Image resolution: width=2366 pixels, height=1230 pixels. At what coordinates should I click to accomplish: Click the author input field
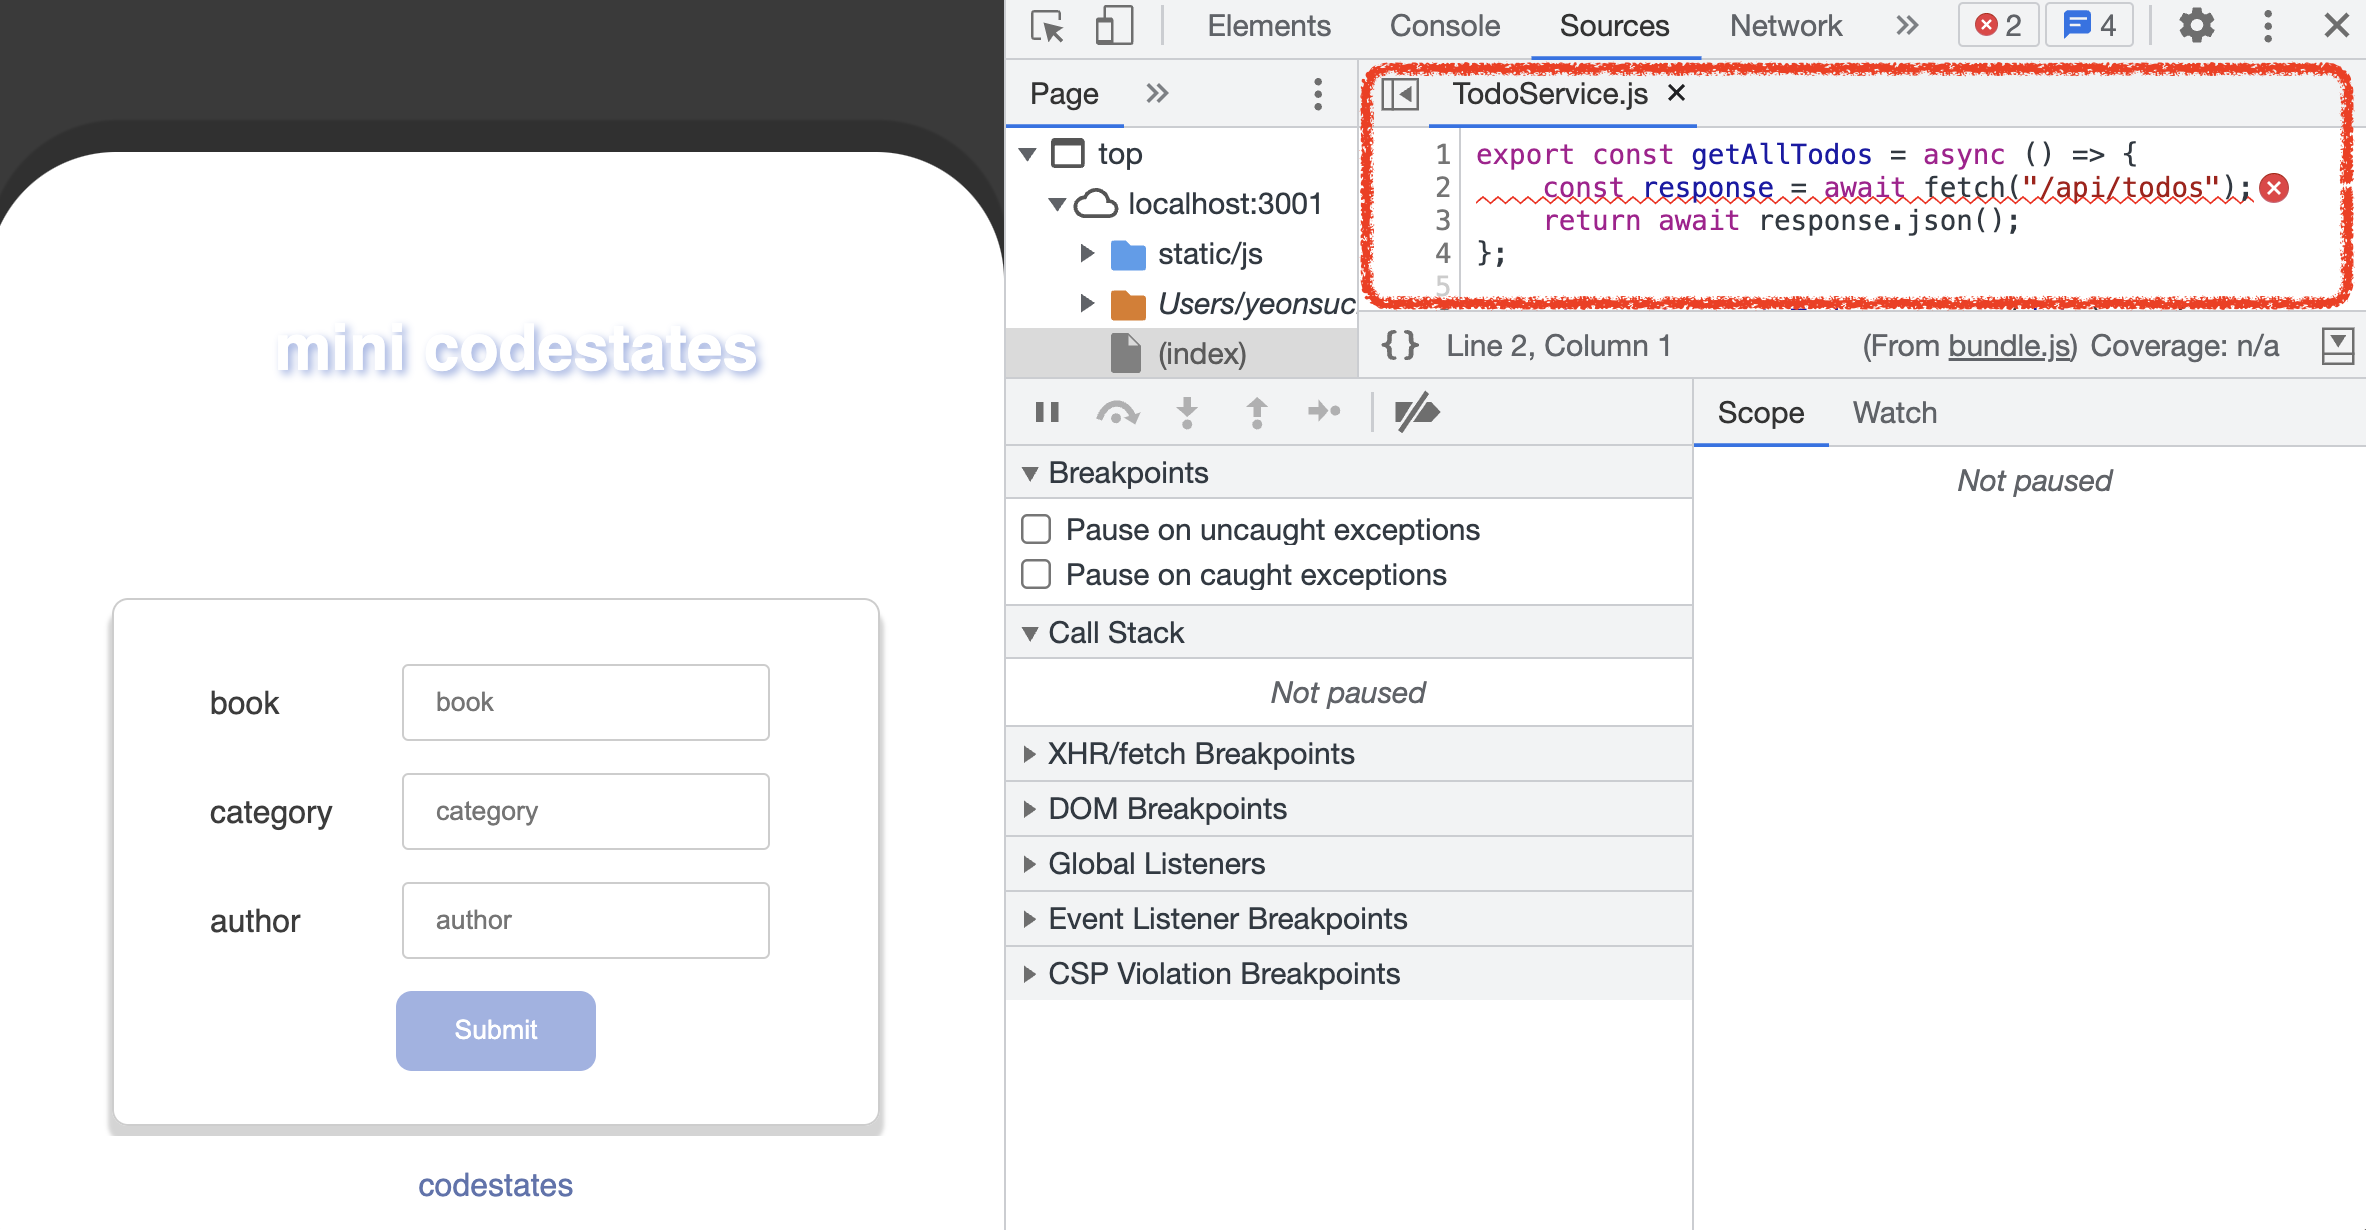(585, 920)
